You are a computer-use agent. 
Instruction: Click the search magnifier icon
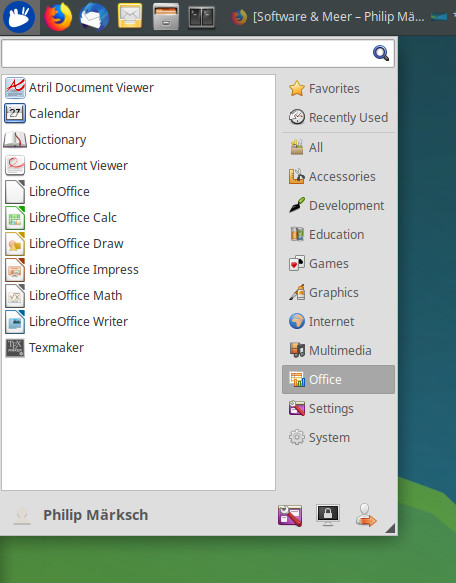point(381,53)
